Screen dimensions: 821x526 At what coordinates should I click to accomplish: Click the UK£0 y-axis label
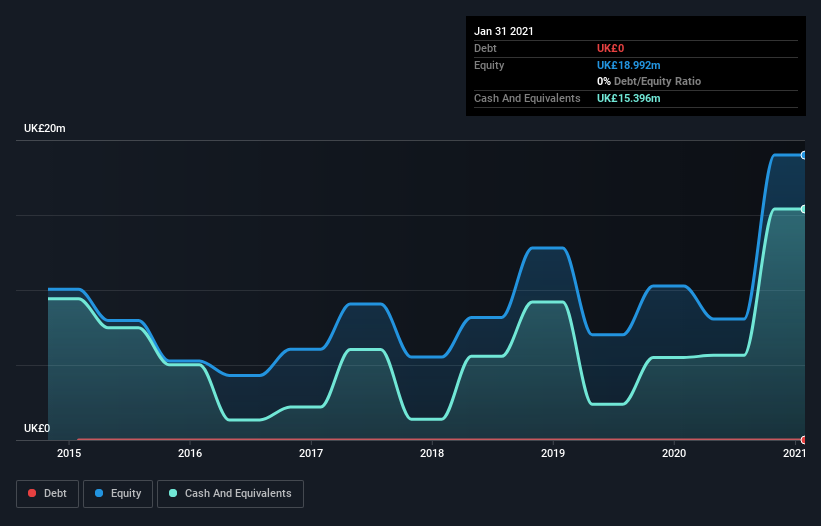pos(37,428)
